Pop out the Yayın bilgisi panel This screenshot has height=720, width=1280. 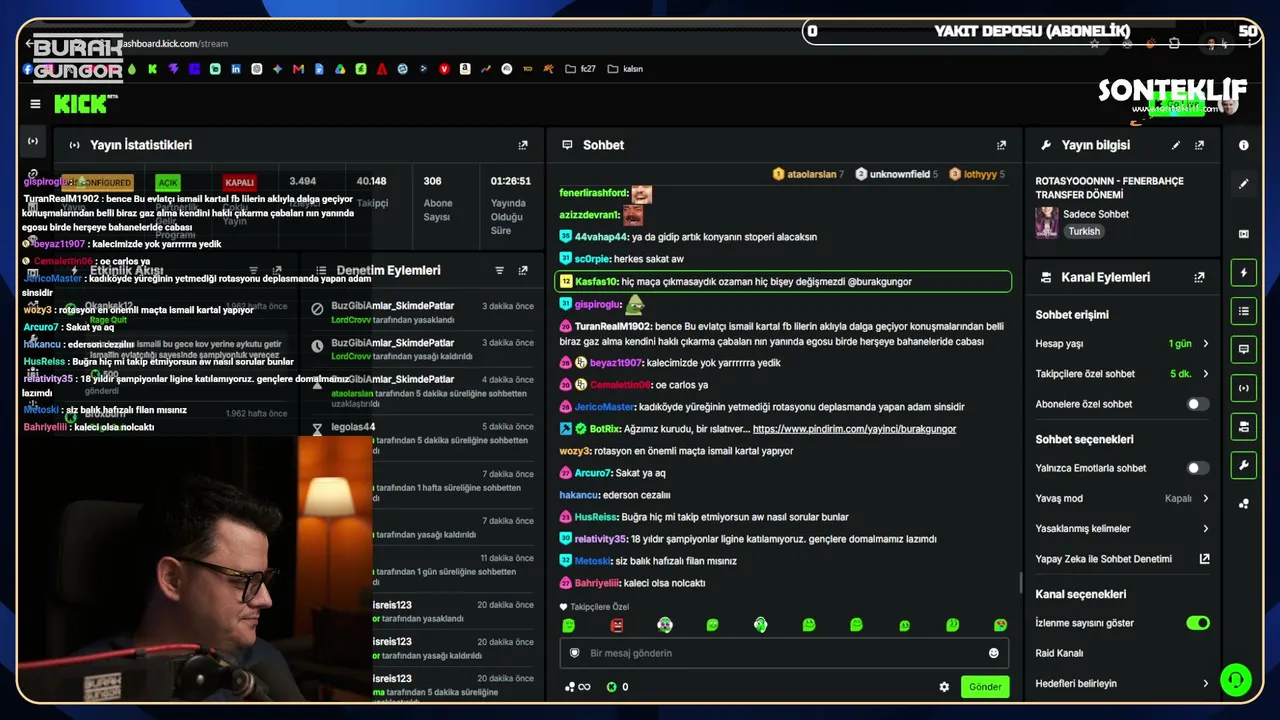click(x=1199, y=145)
